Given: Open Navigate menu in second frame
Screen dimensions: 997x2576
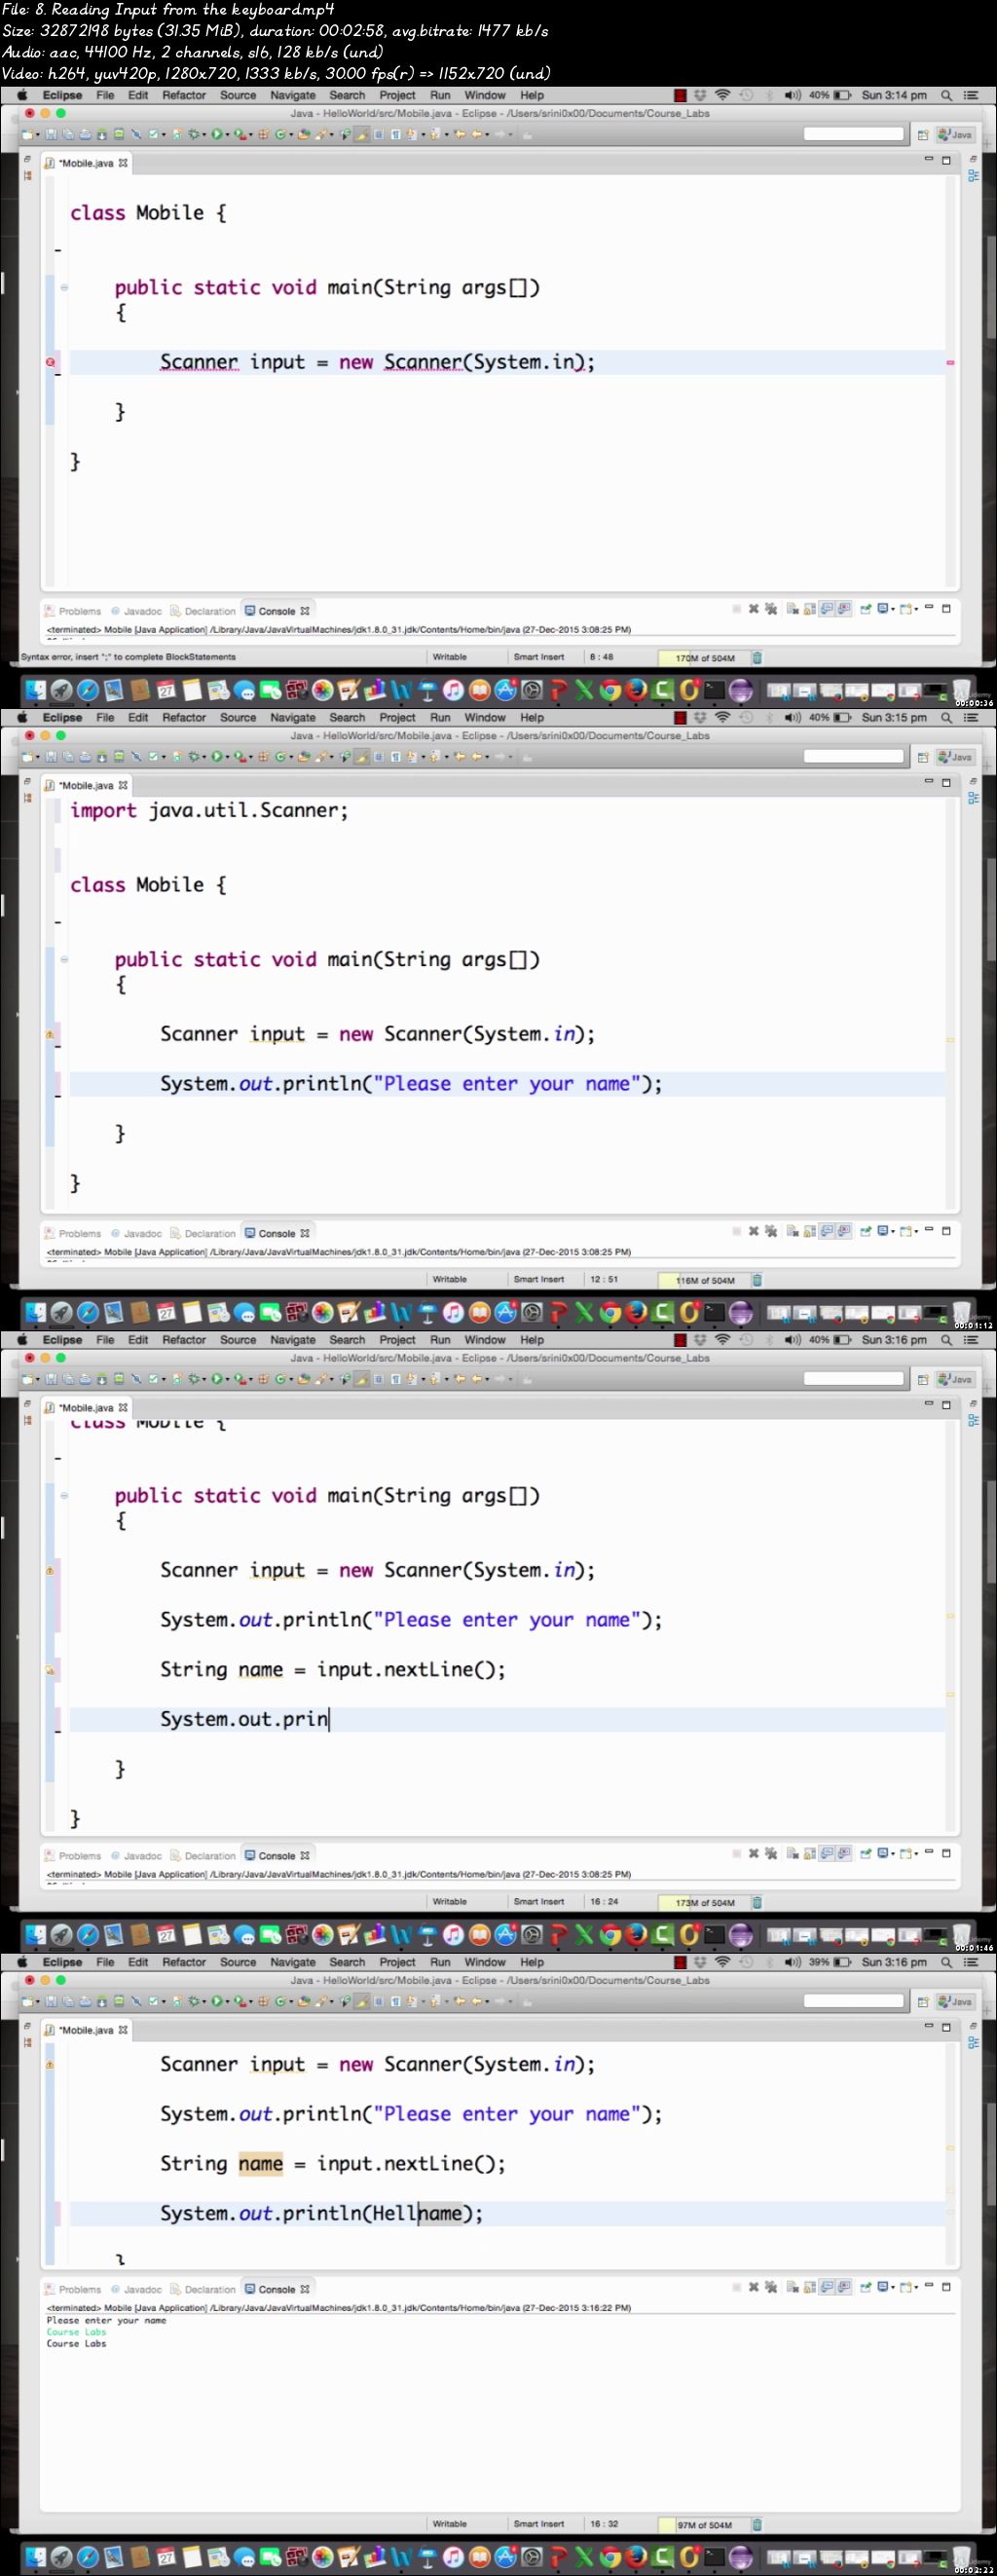Looking at the screenshot, I should pyautogui.click(x=293, y=717).
